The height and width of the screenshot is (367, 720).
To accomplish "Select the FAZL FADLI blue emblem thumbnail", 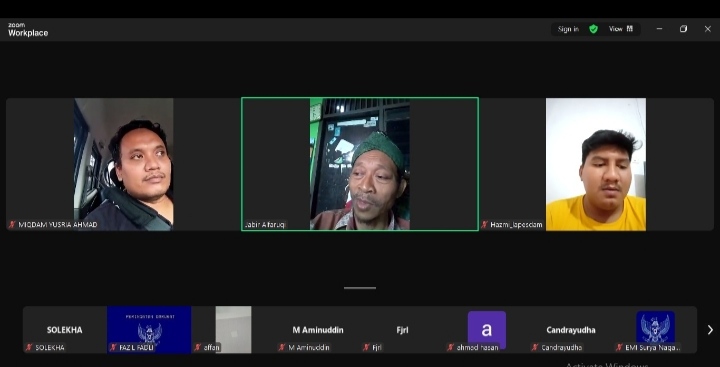I will coord(149,330).
